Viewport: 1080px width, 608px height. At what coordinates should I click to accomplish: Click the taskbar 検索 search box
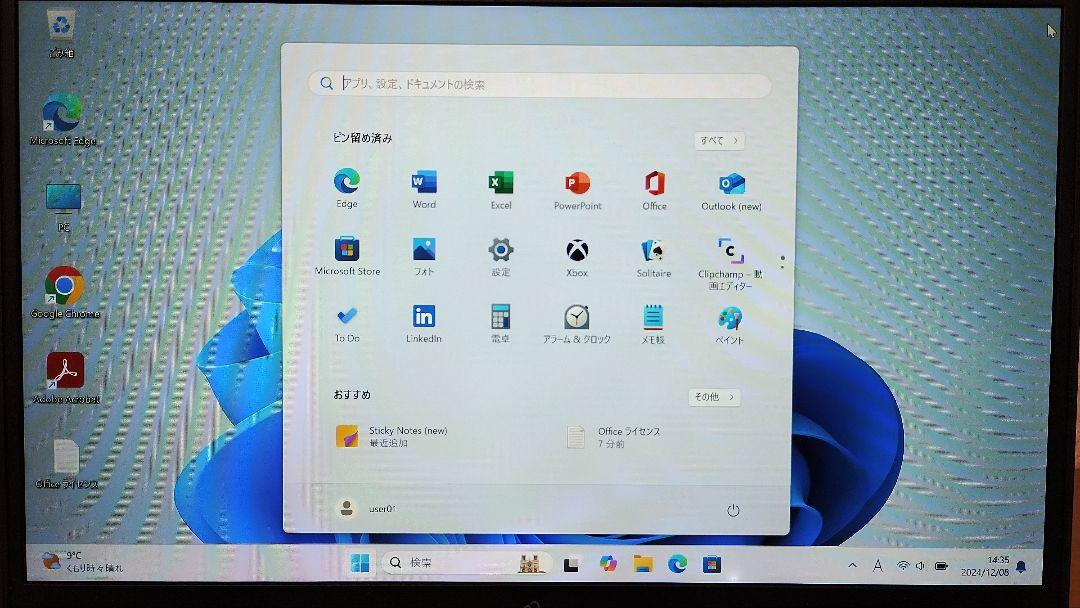pos(467,563)
